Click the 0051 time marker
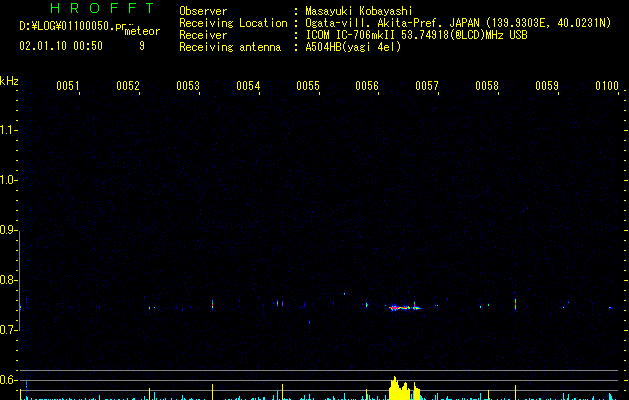Screen dimensions: 629x400 pos(67,85)
